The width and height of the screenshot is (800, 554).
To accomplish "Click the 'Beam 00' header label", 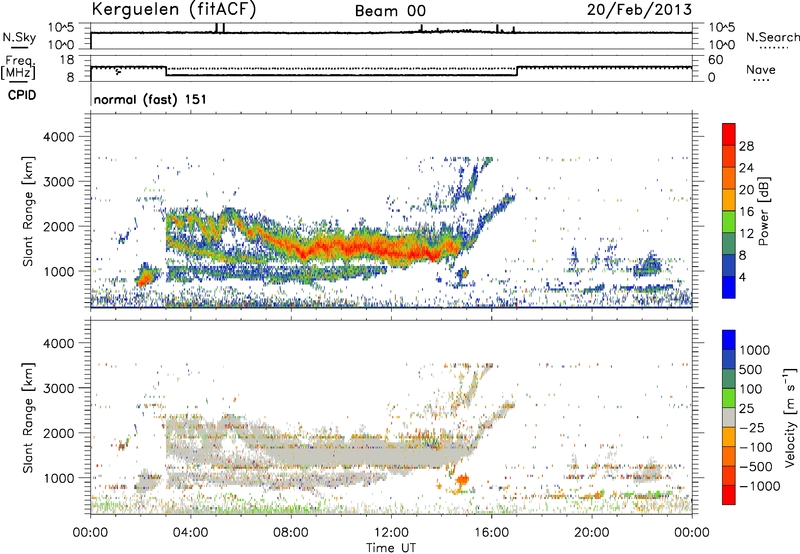I will (390, 11).
